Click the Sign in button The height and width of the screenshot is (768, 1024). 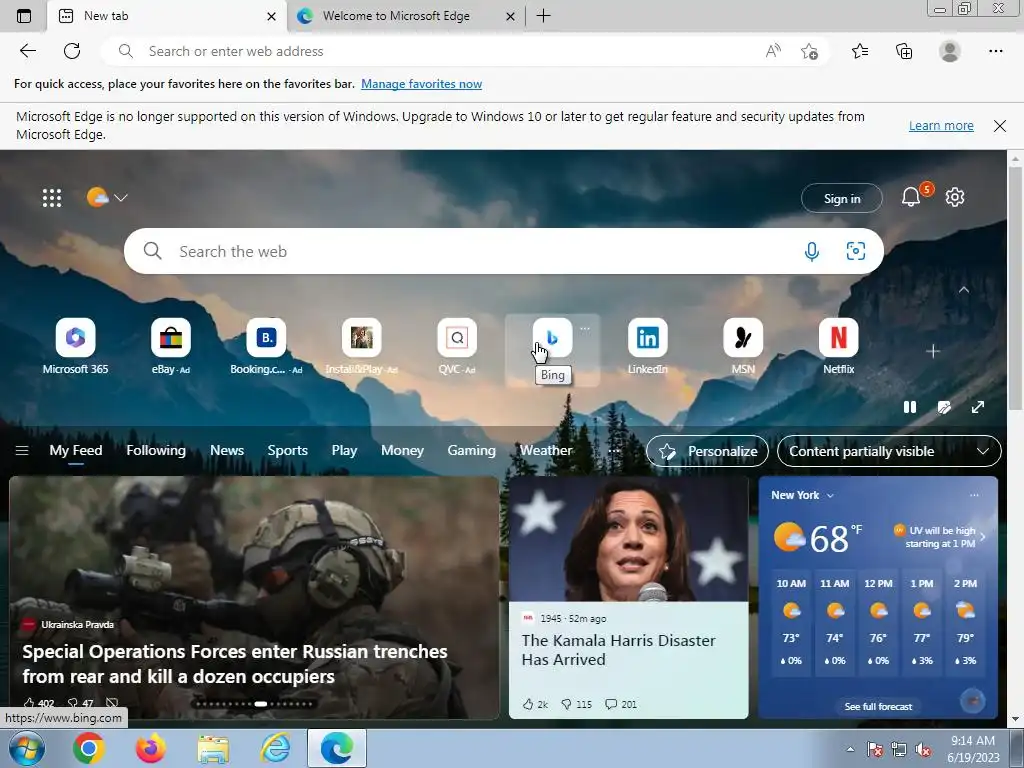842,199
